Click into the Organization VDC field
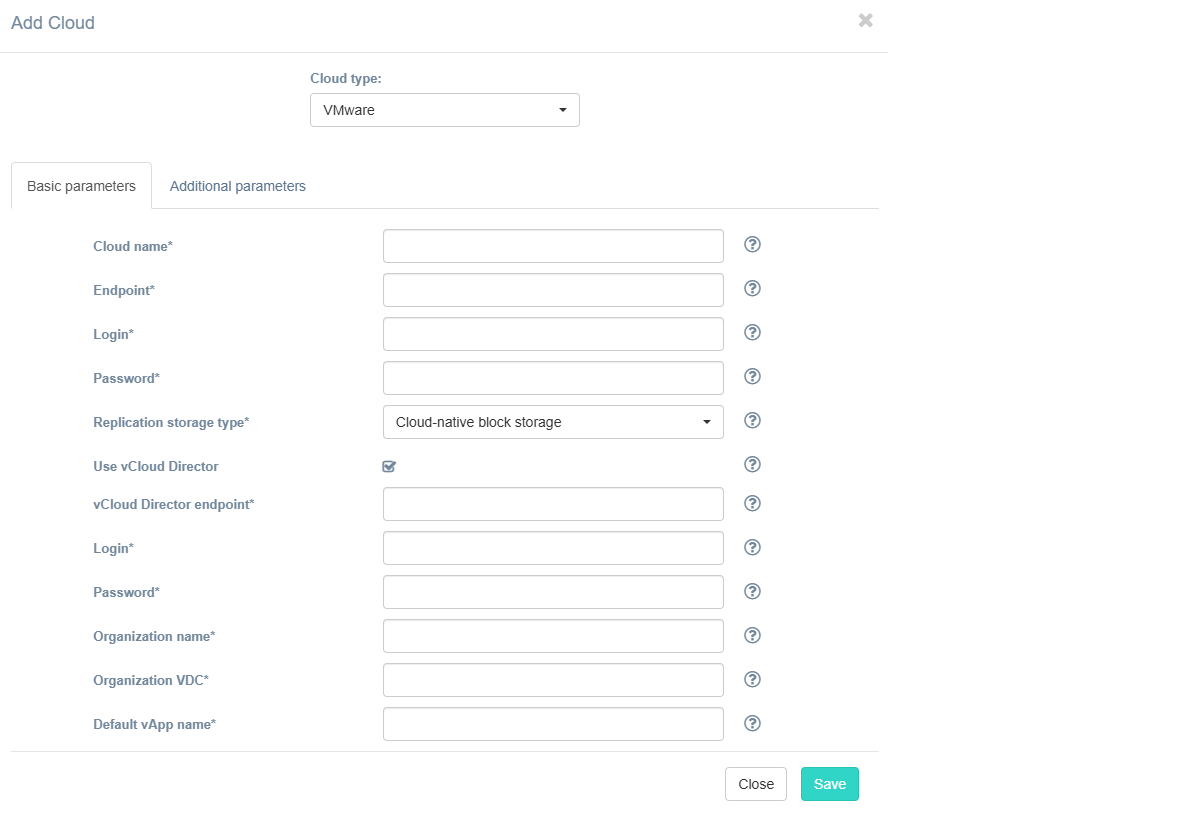Image resolution: width=1200 pixels, height=830 pixels. (x=552, y=680)
